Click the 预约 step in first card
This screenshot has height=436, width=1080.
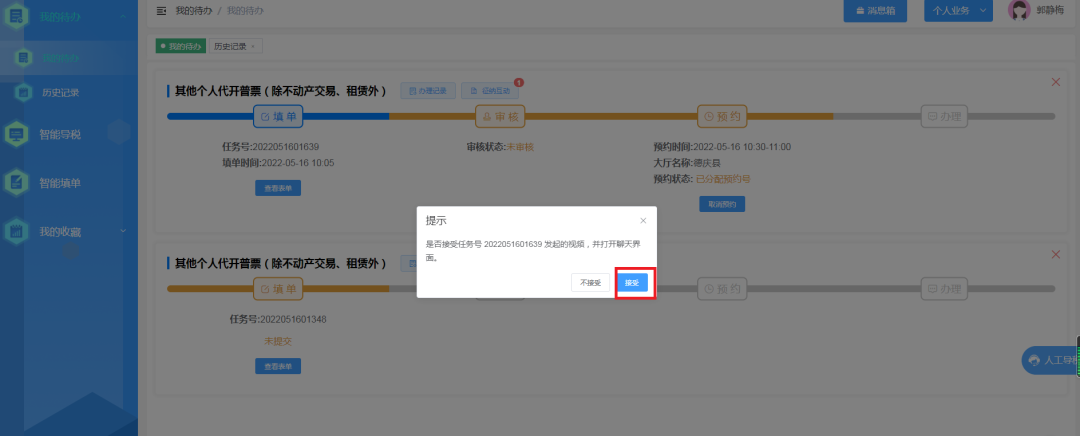tap(722, 116)
